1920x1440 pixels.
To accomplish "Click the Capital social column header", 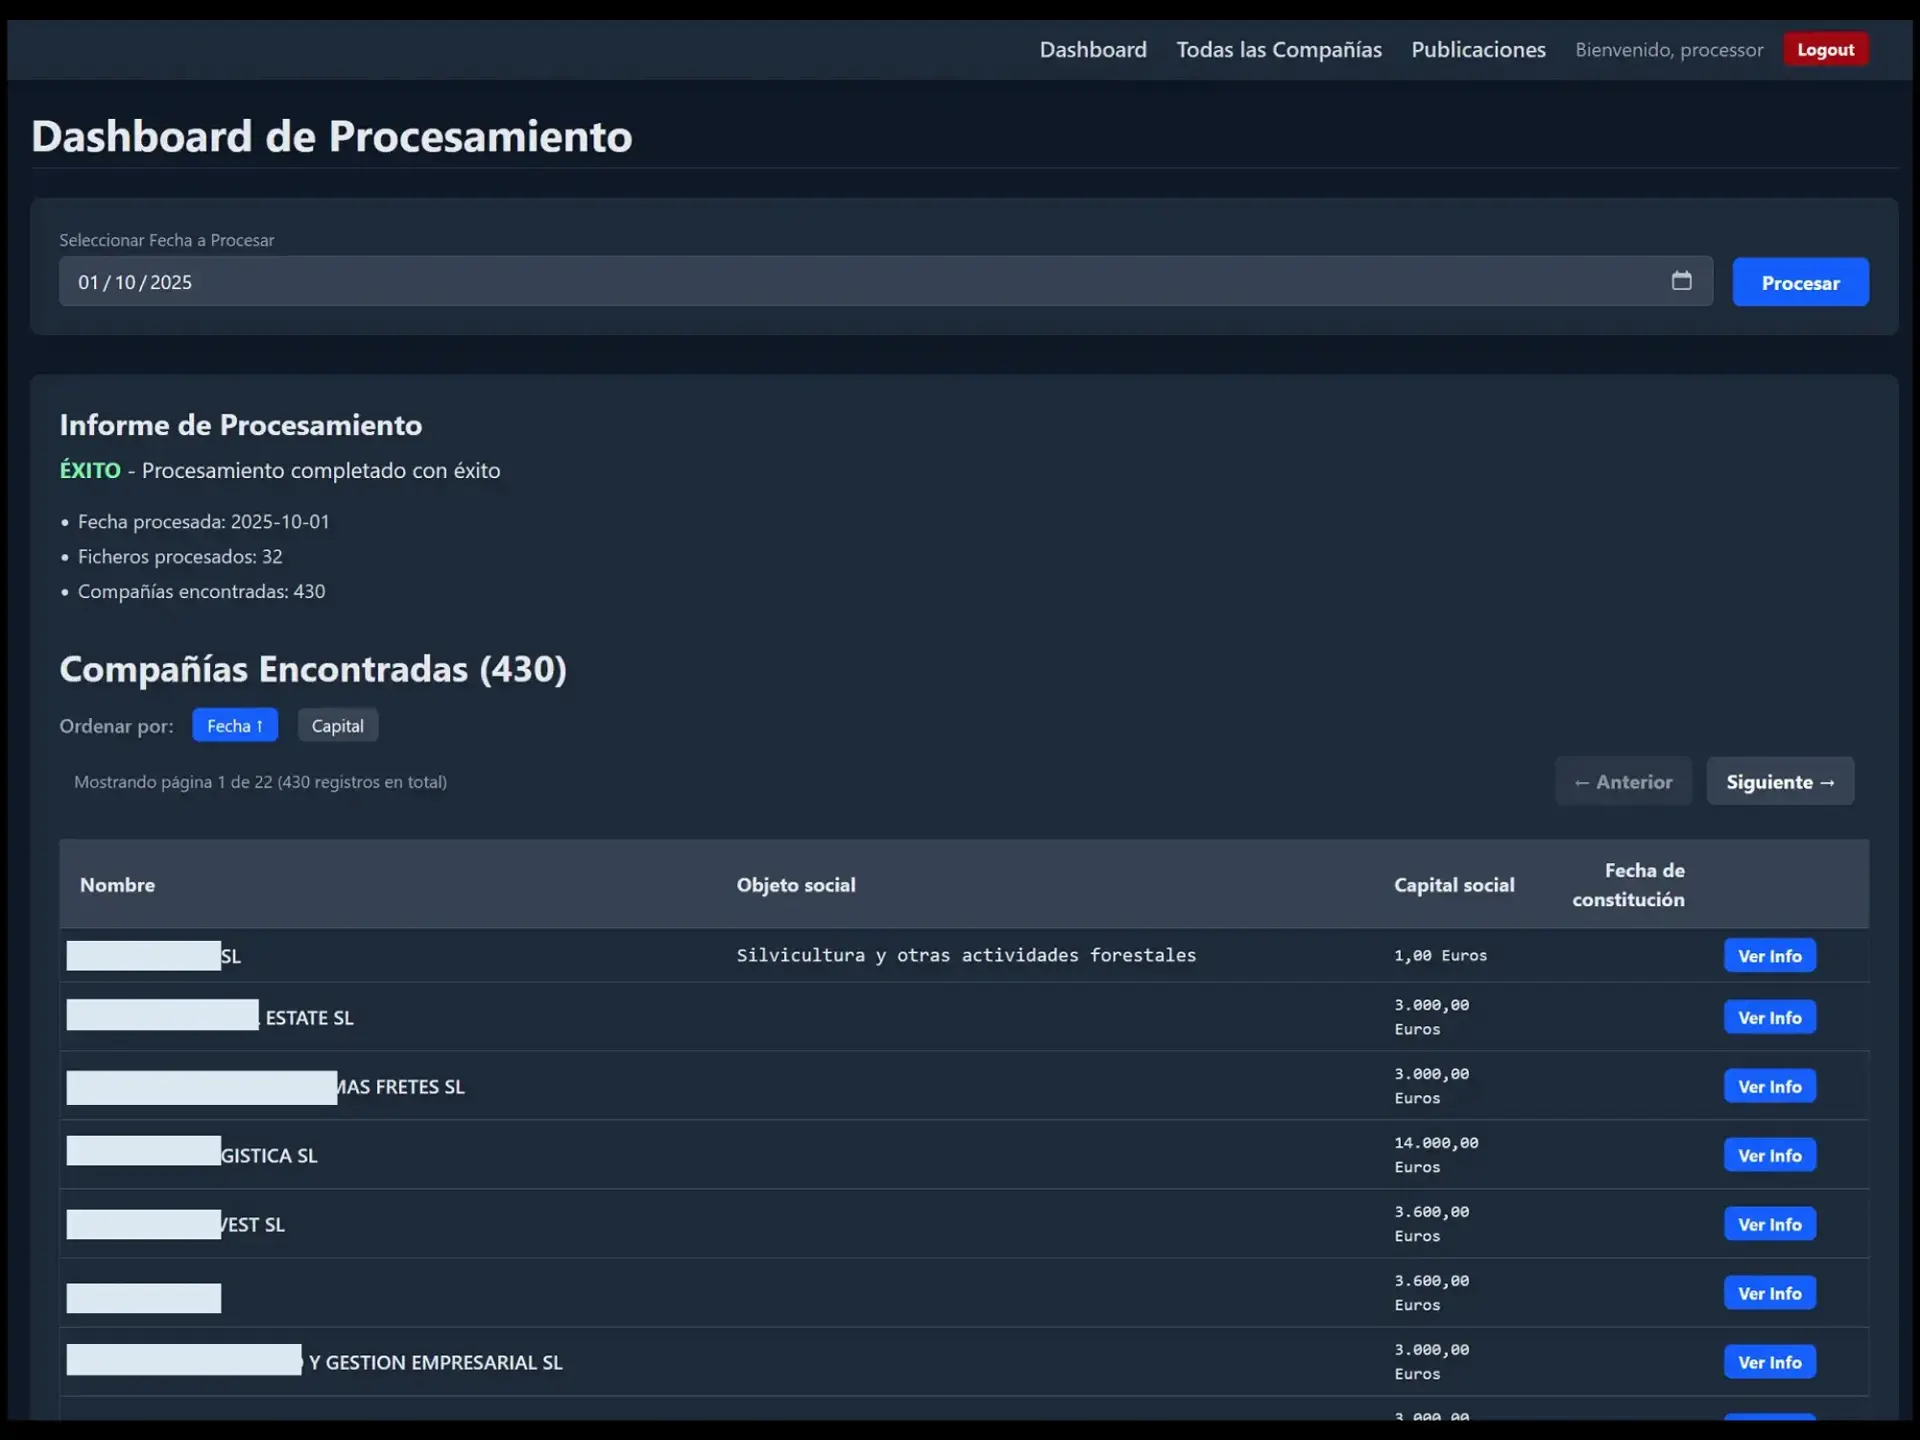I will pyautogui.click(x=1455, y=884).
